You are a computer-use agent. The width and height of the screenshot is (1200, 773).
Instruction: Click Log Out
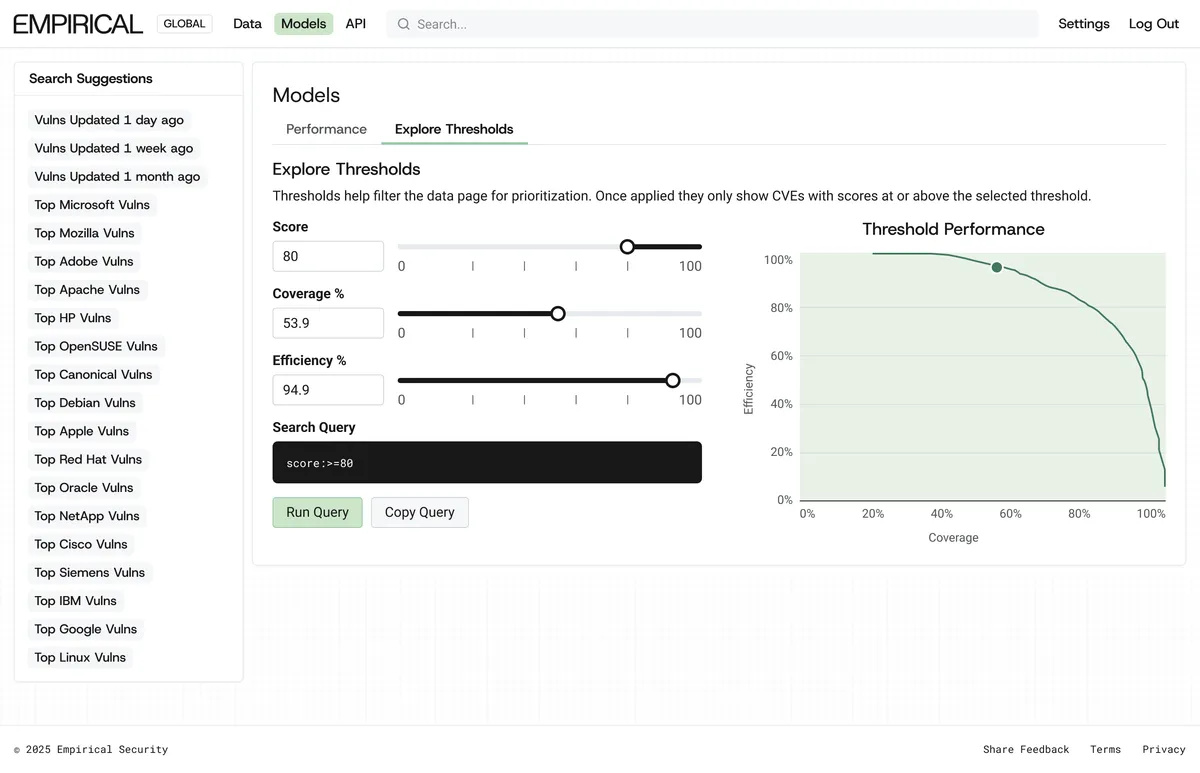(x=1153, y=23)
